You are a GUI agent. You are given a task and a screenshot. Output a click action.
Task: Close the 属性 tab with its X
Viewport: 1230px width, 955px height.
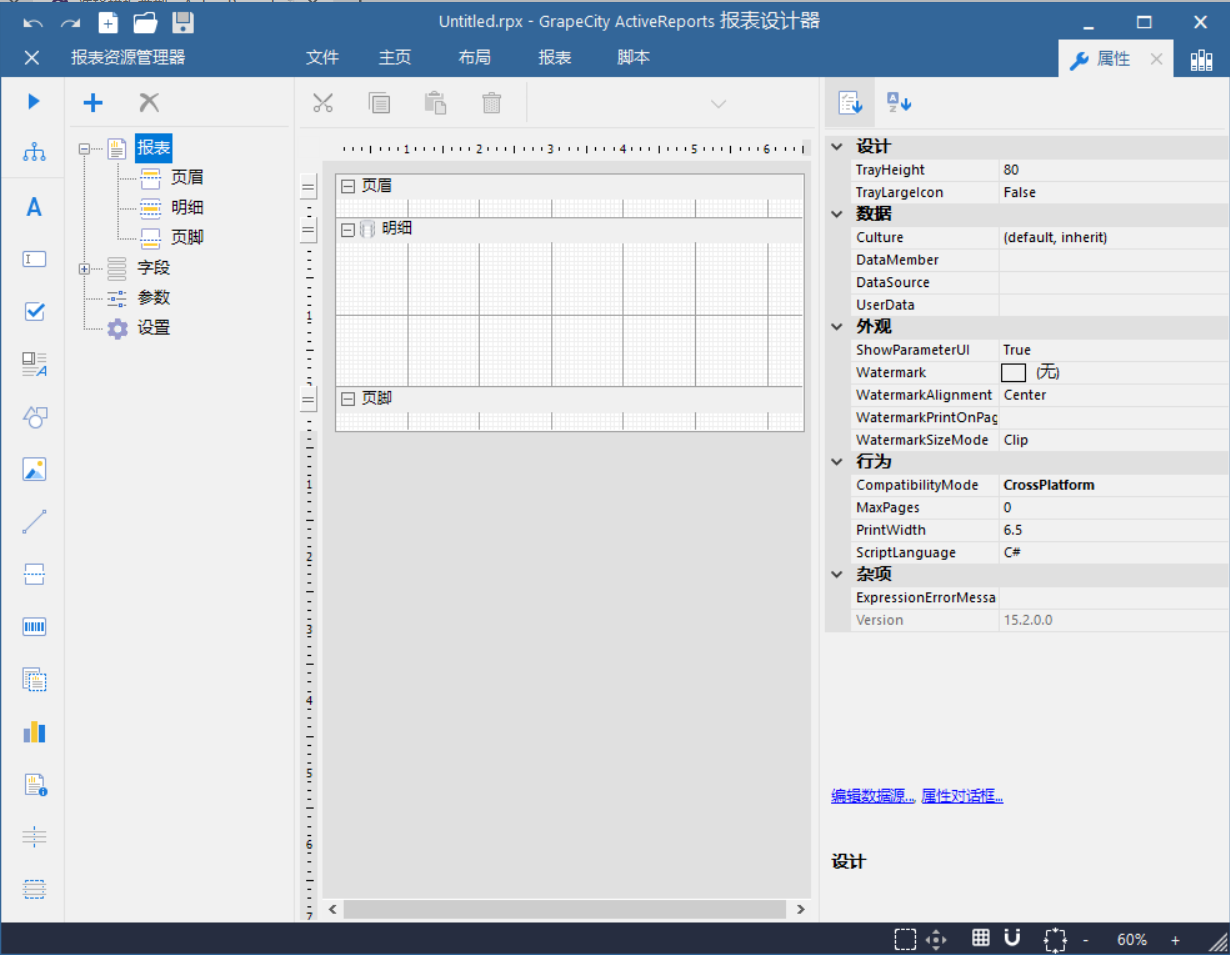[x=1156, y=59]
